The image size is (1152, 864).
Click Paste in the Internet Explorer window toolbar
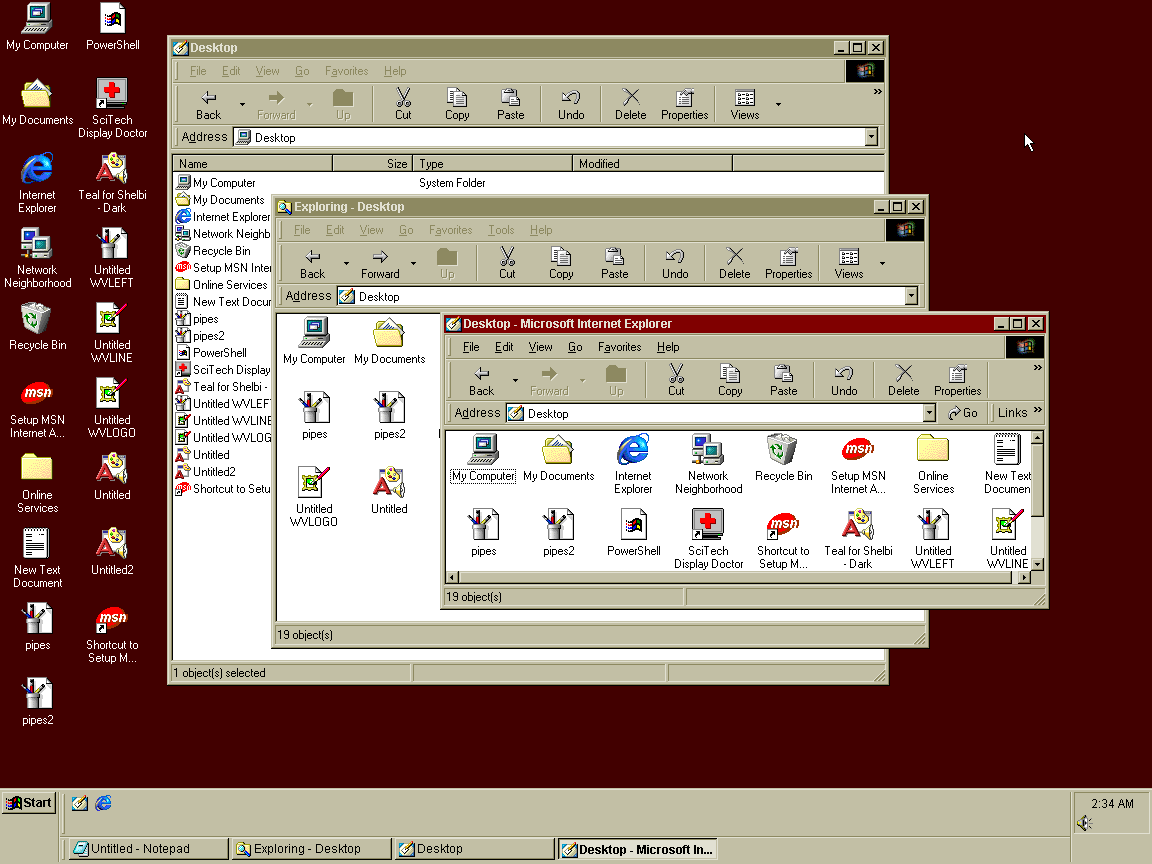tap(783, 381)
